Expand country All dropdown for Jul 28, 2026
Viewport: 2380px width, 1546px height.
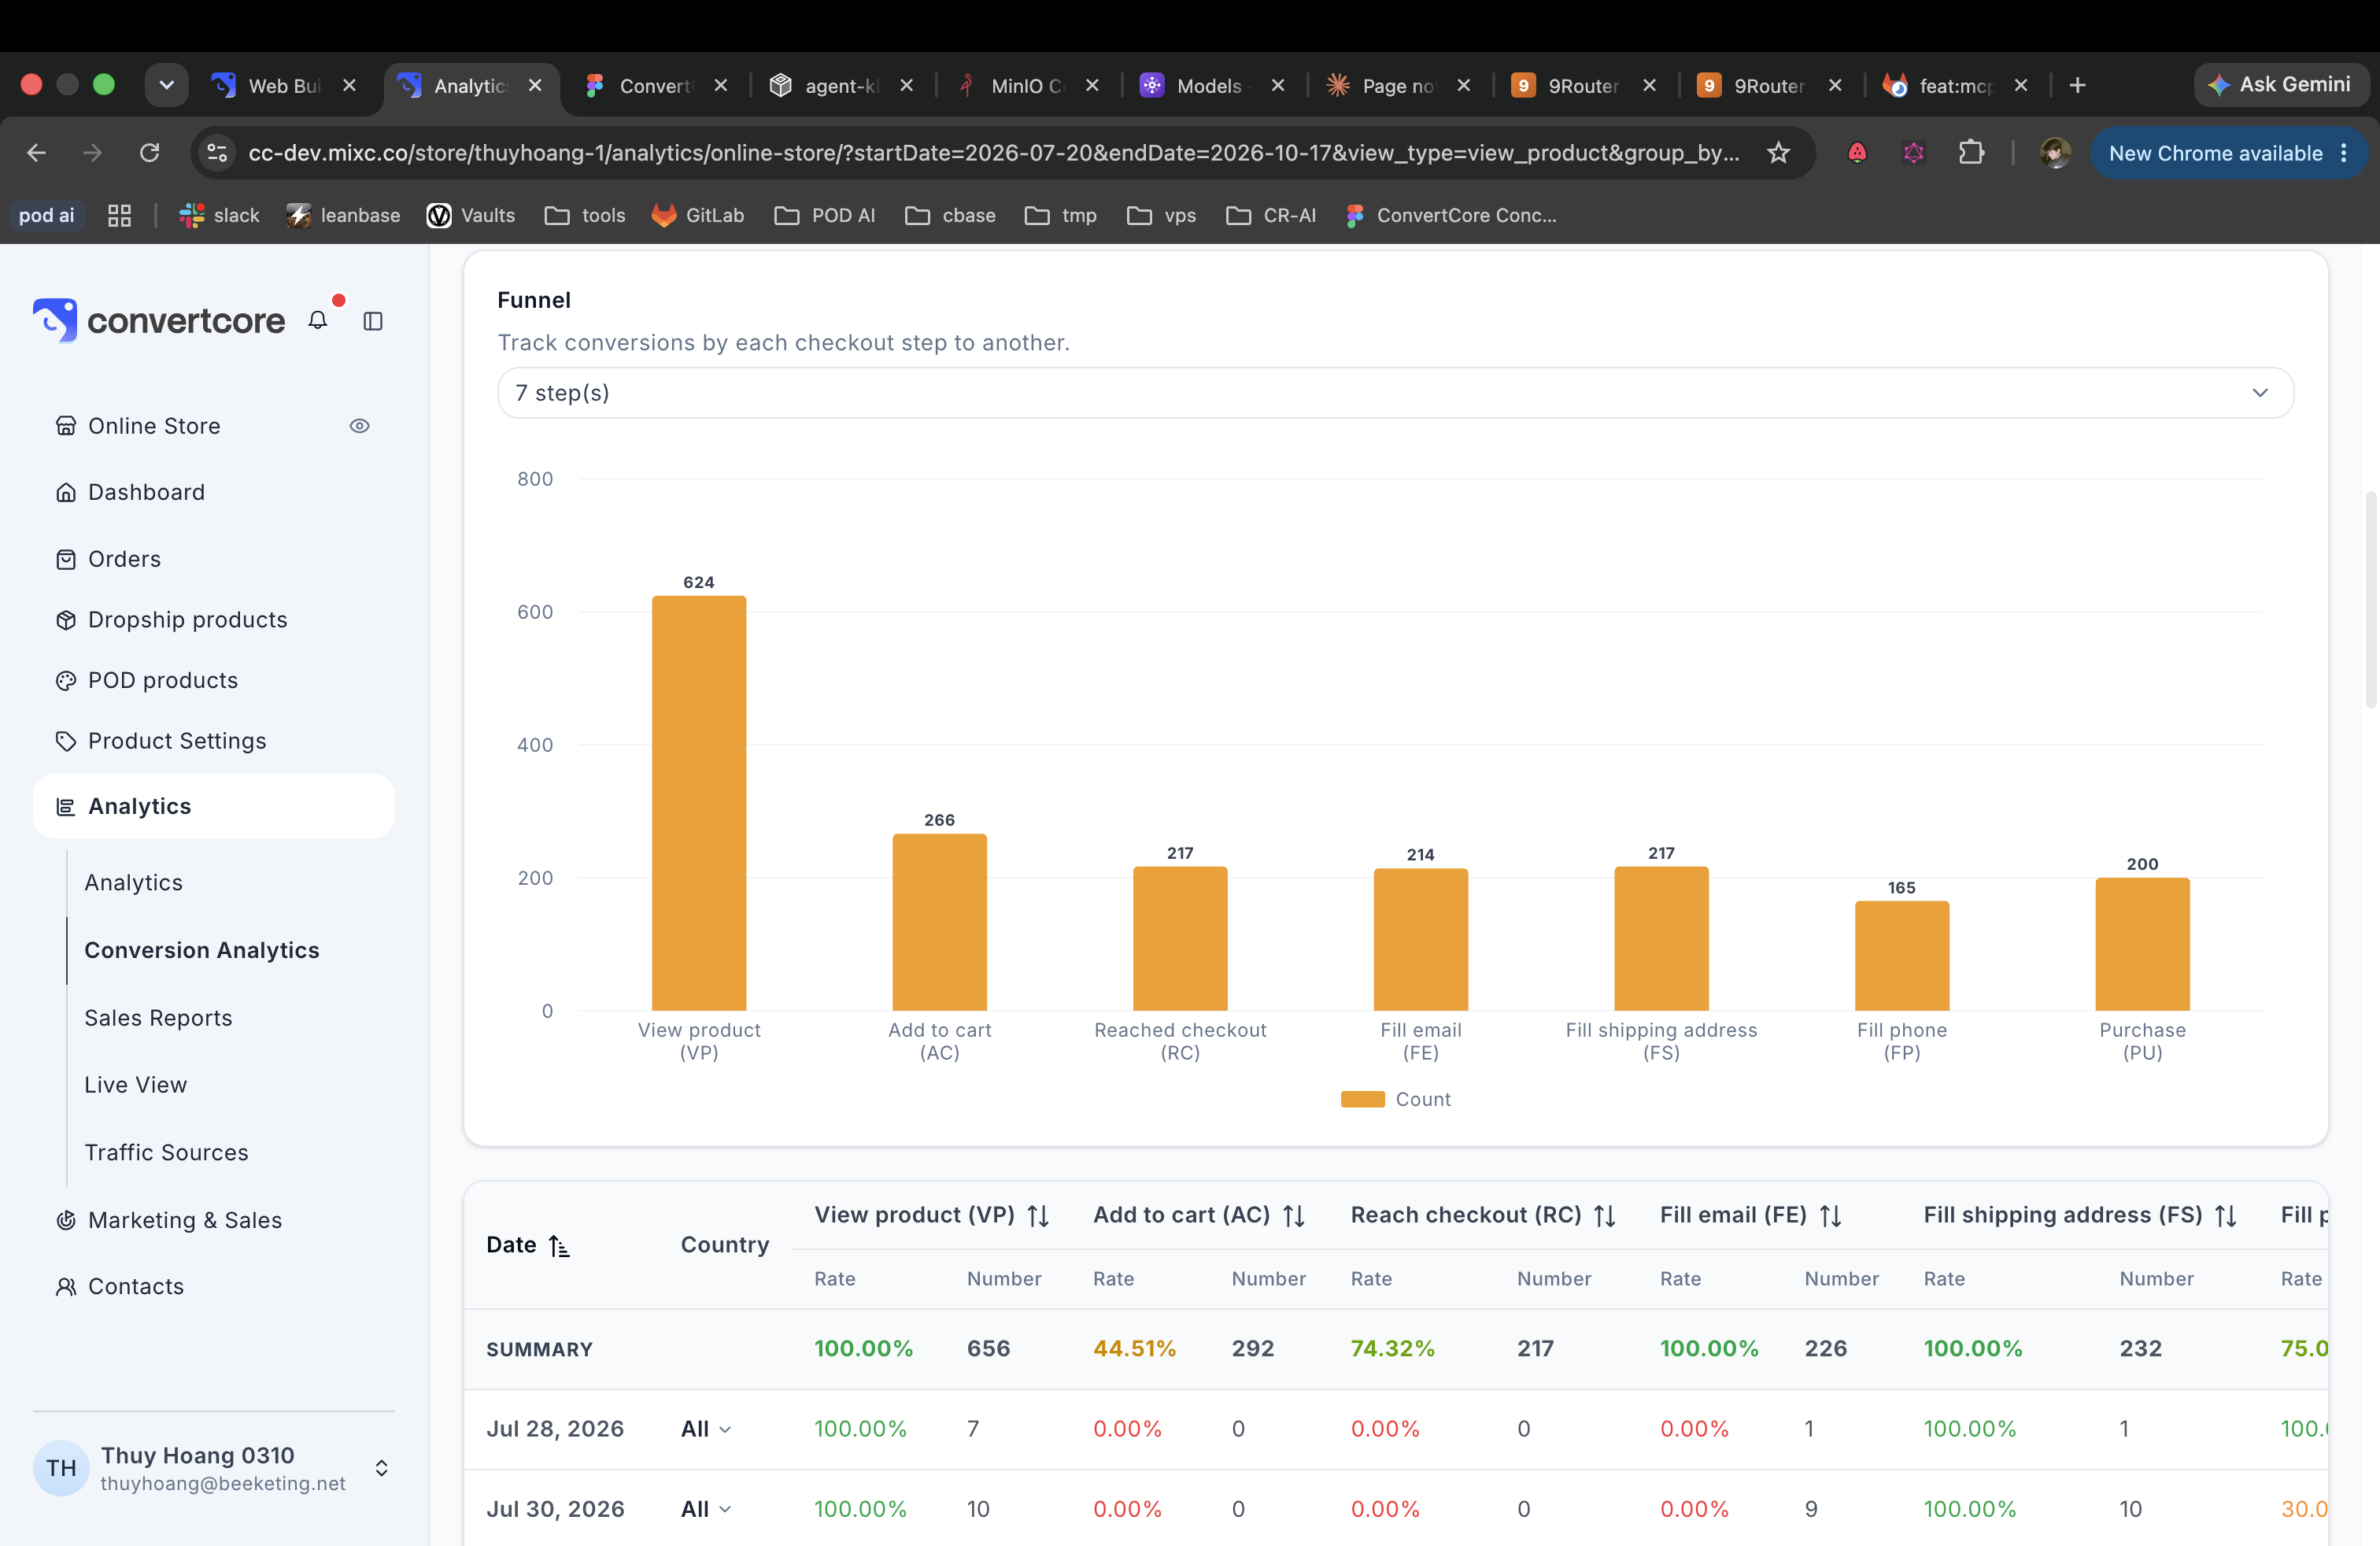point(706,1429)
